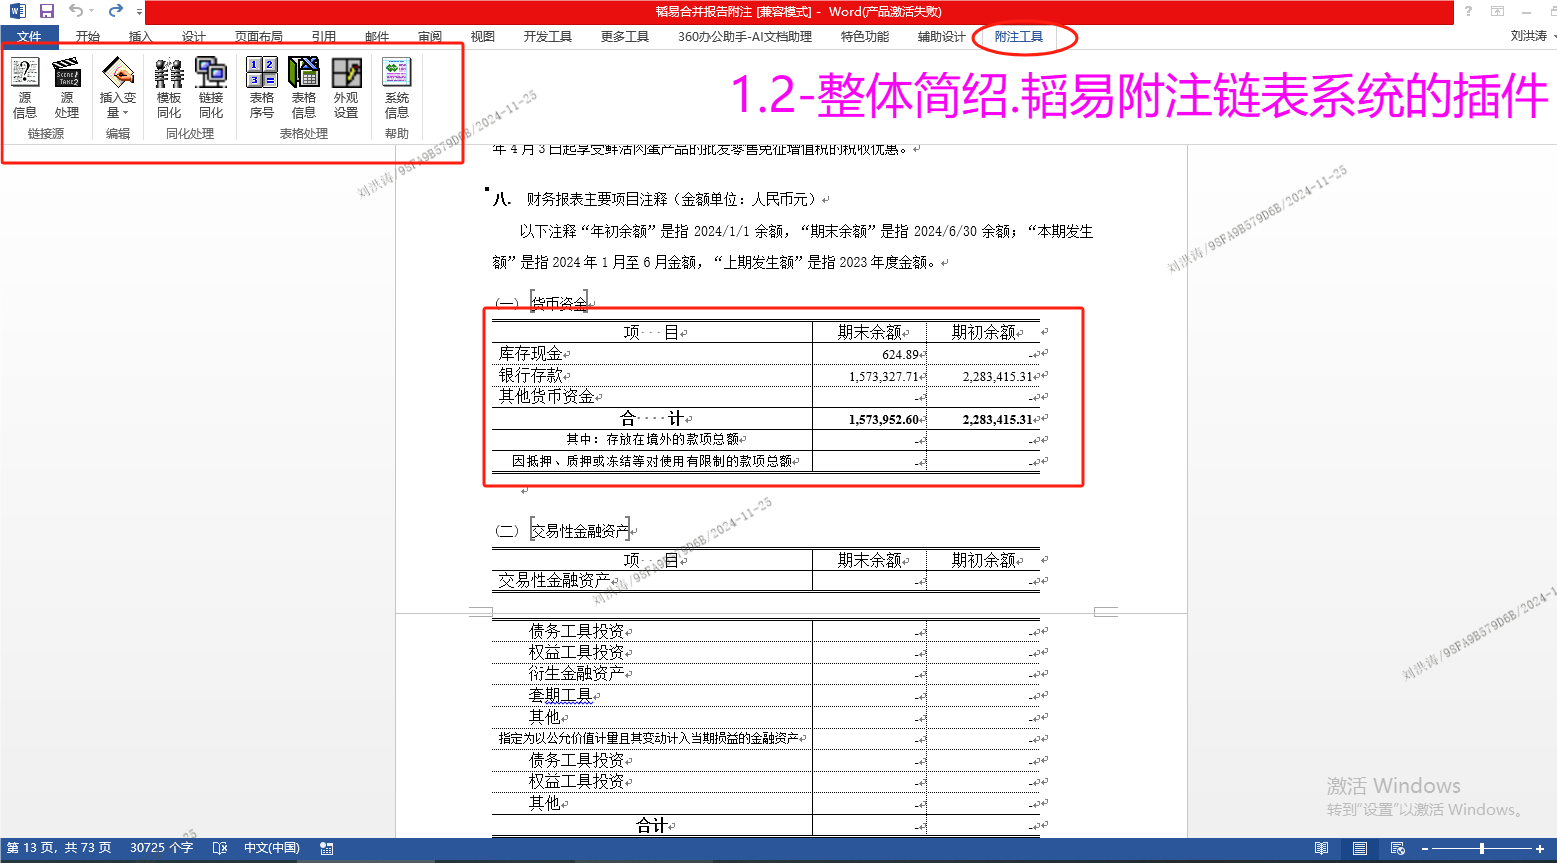
Task: Click the value 1,573,327.71
Action: coord(883,377)
